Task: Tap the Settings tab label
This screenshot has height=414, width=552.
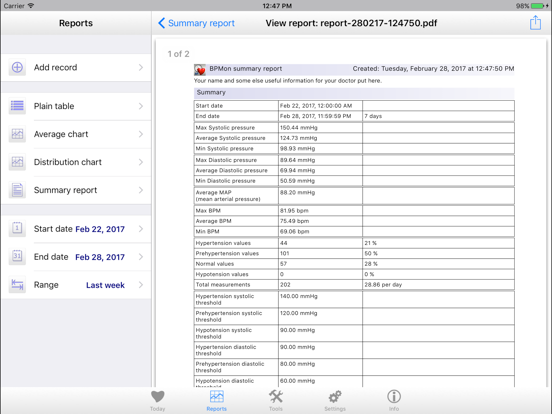Action: 335,409
